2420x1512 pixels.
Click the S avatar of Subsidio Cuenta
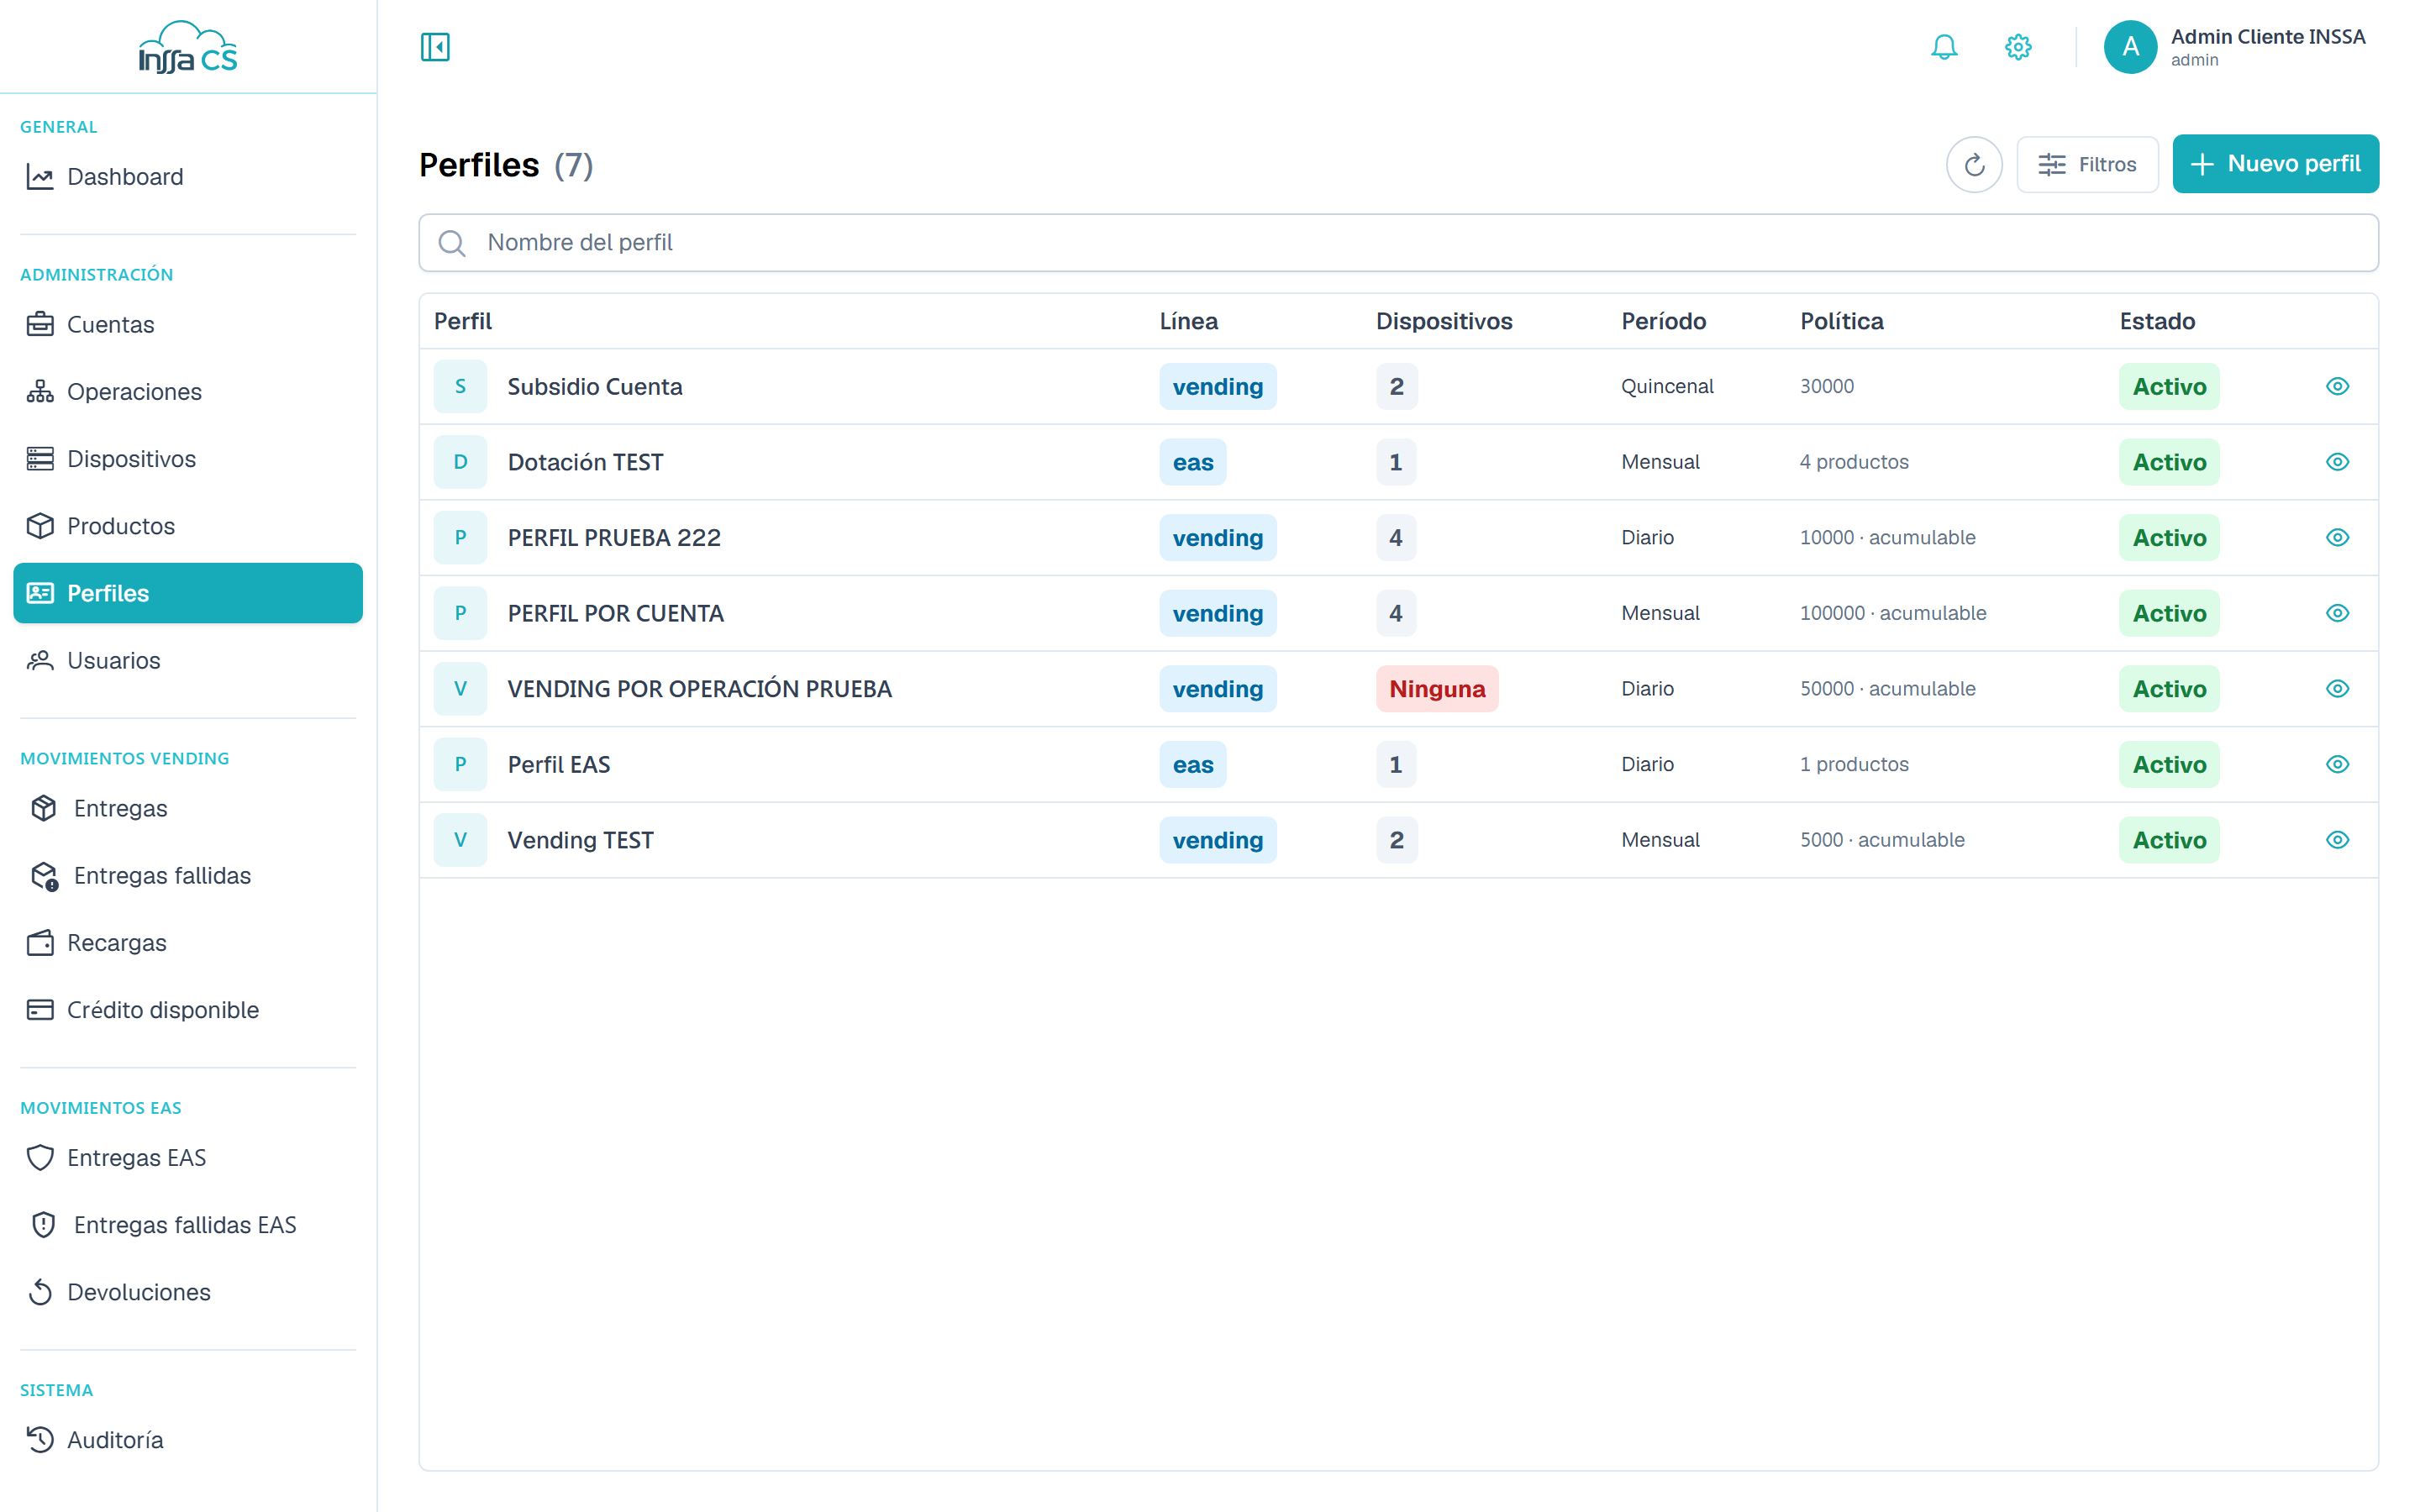coord(460,386)
